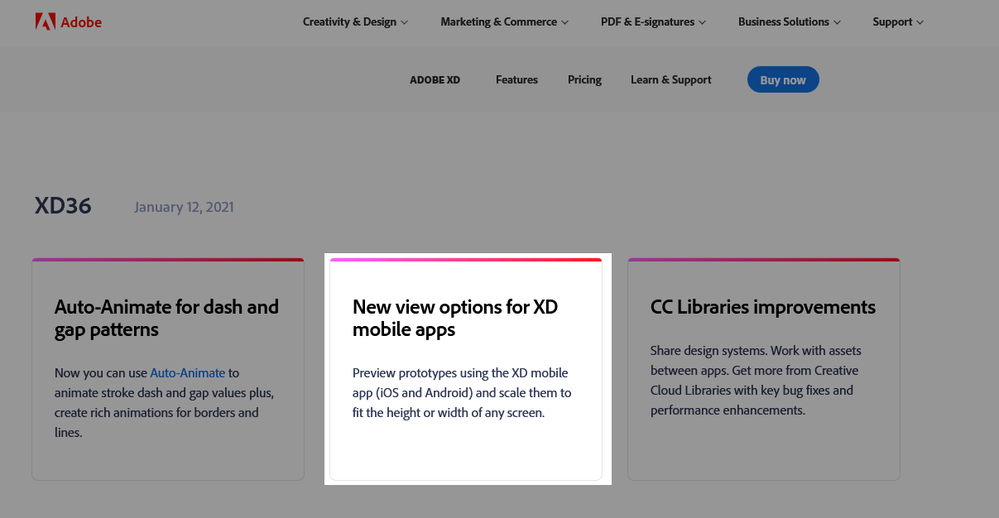Click the 'Share design systems' description text
This screenshot has height=518, width=999.
coord(756,380)
